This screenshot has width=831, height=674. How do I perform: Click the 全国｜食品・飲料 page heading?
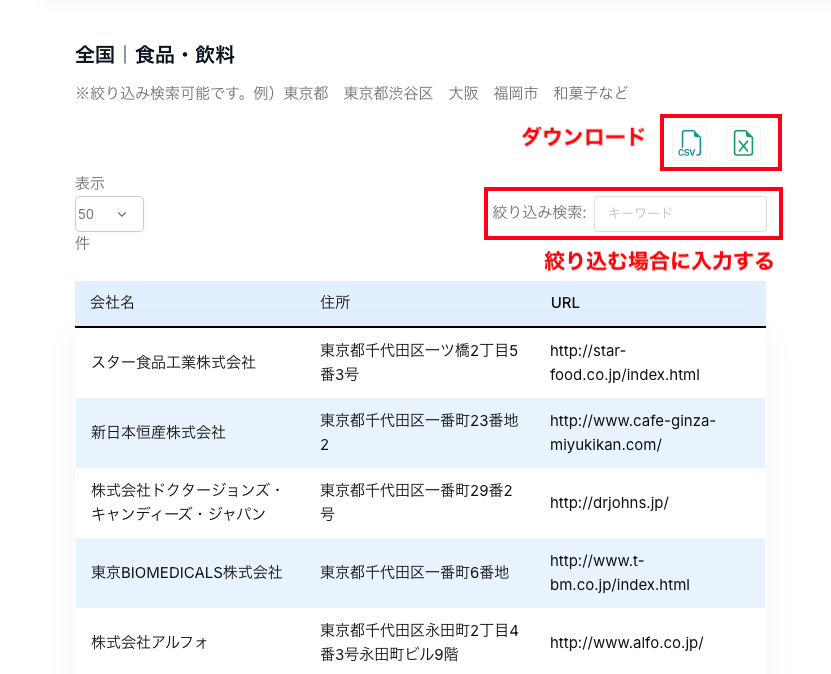pos(155,55)
